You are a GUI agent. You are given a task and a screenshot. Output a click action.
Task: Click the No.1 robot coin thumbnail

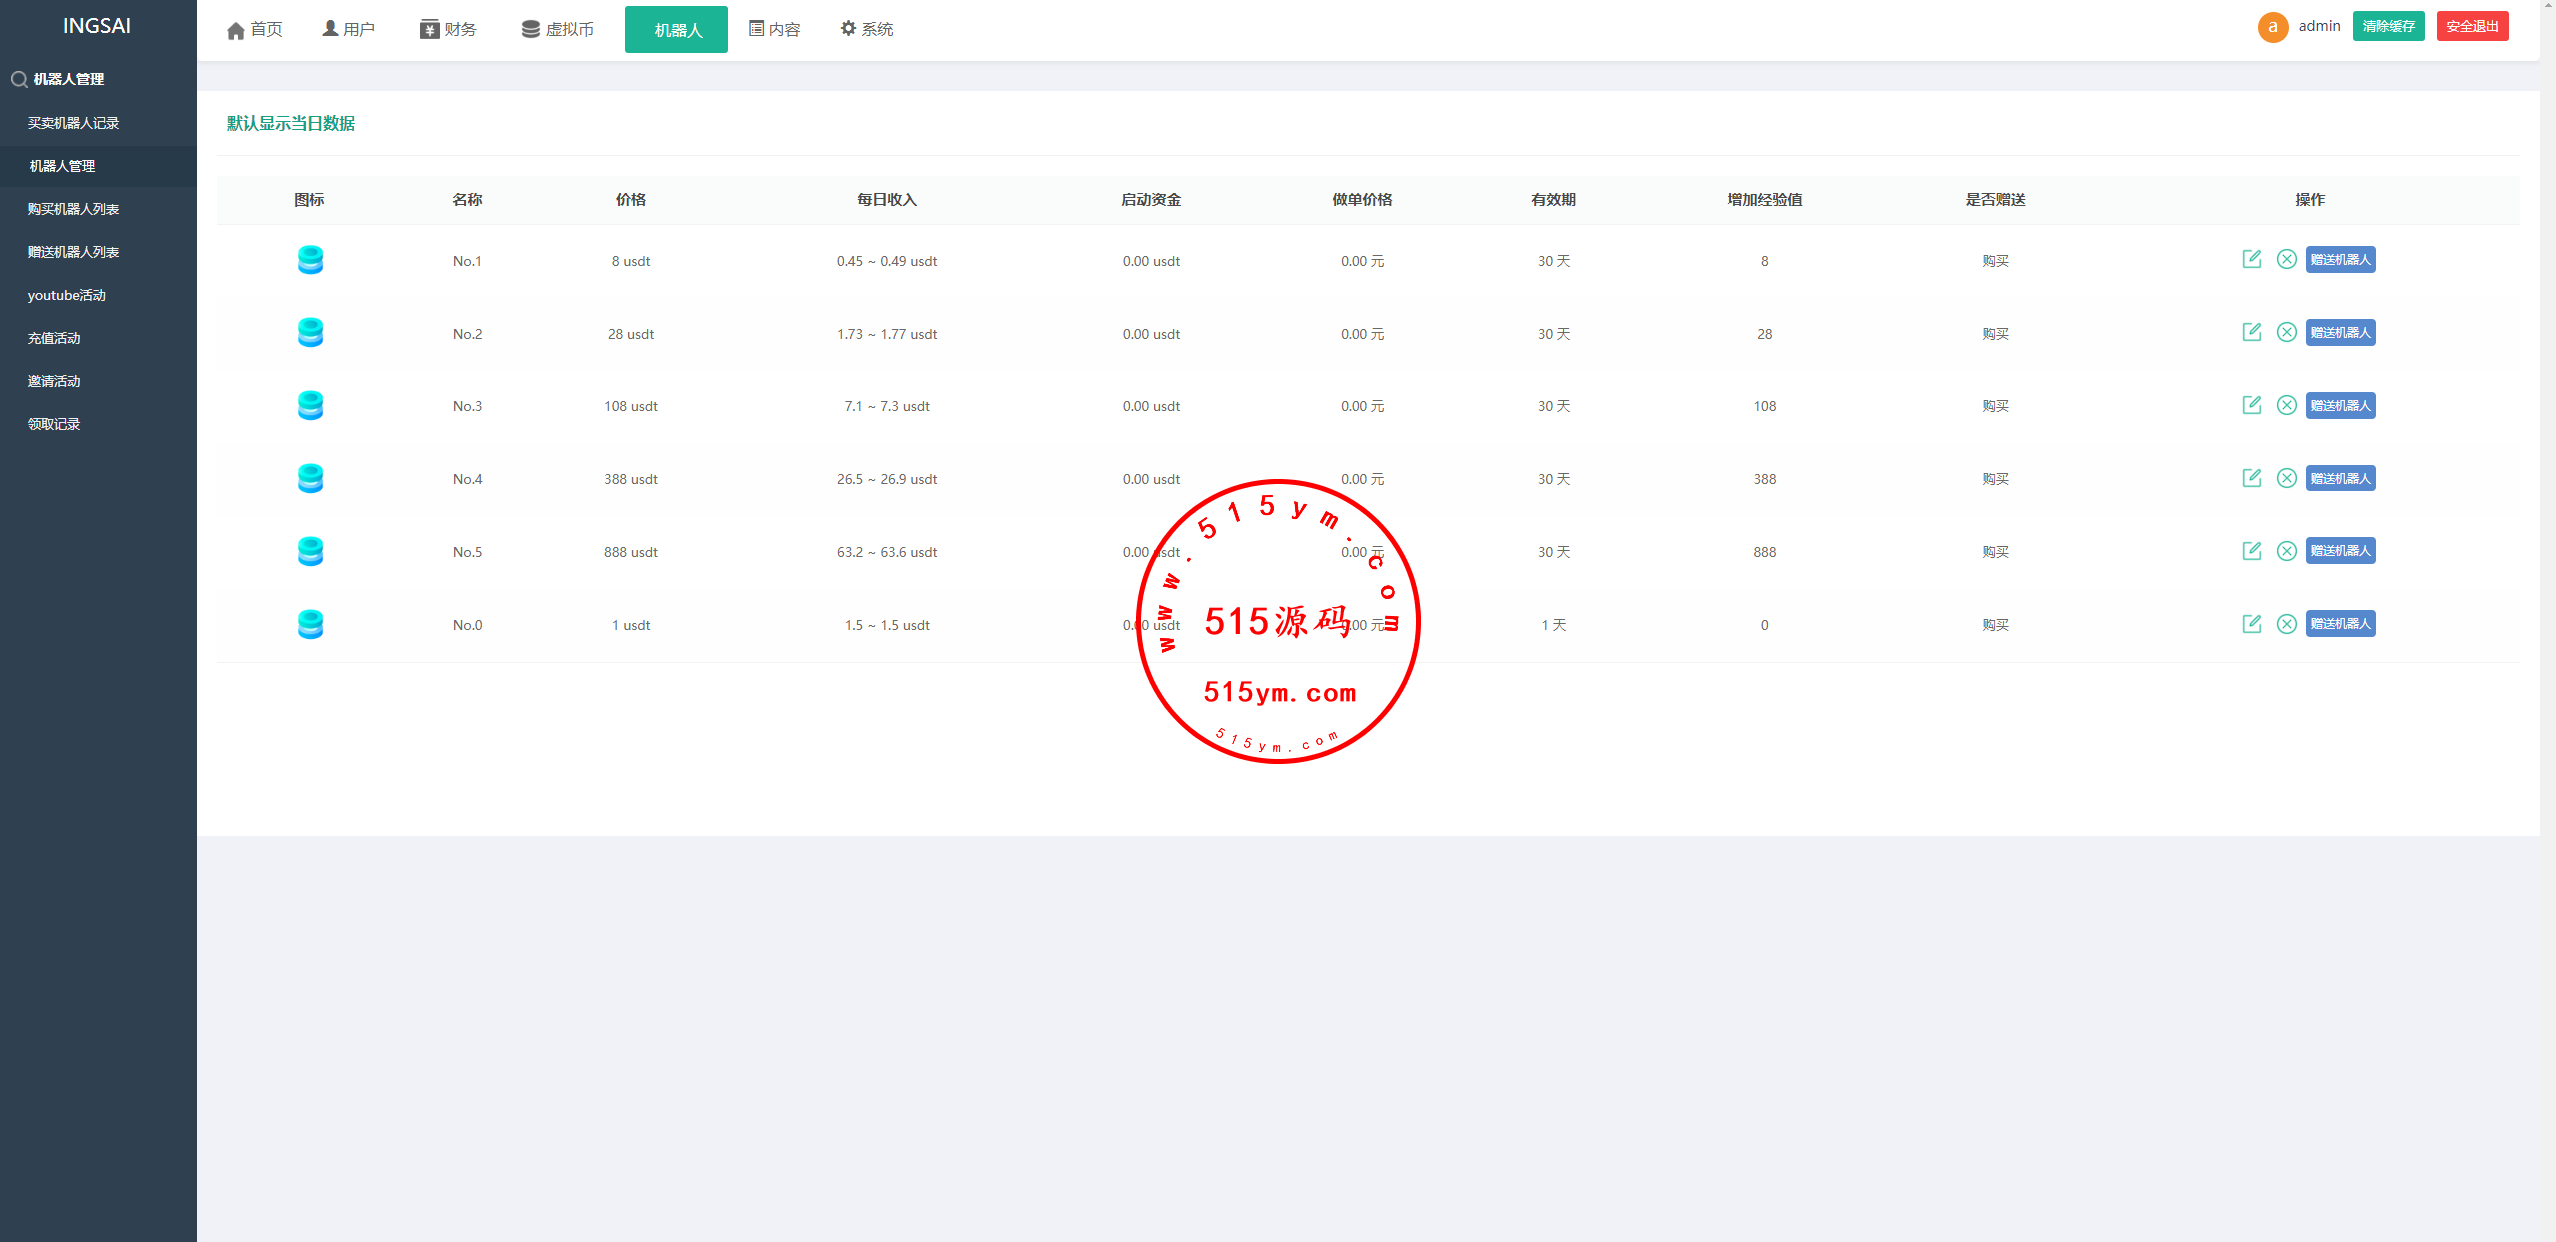pos(310,260)
